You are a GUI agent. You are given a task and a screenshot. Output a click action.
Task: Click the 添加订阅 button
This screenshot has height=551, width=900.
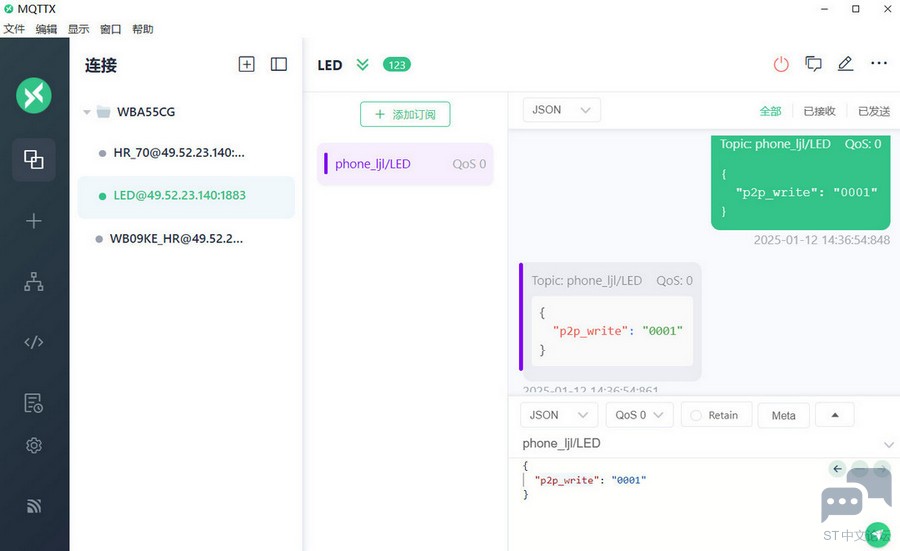(x=405, y=114)
